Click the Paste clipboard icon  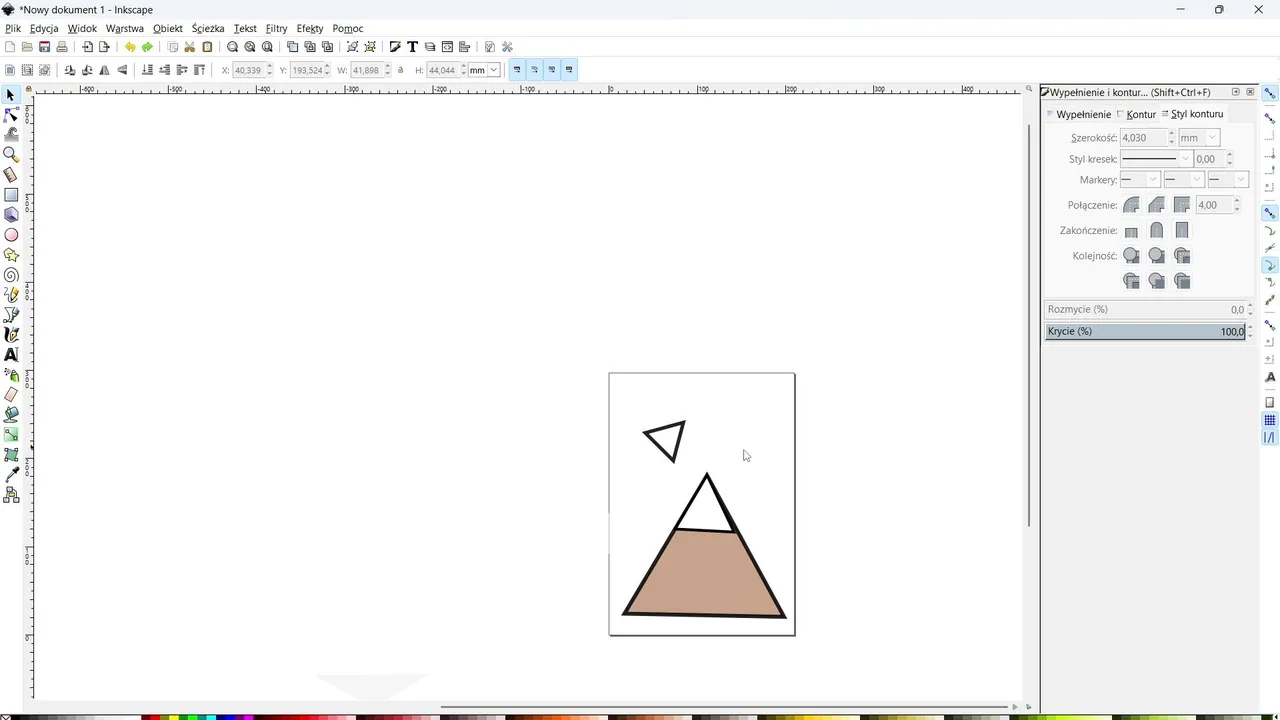[207, 47]
